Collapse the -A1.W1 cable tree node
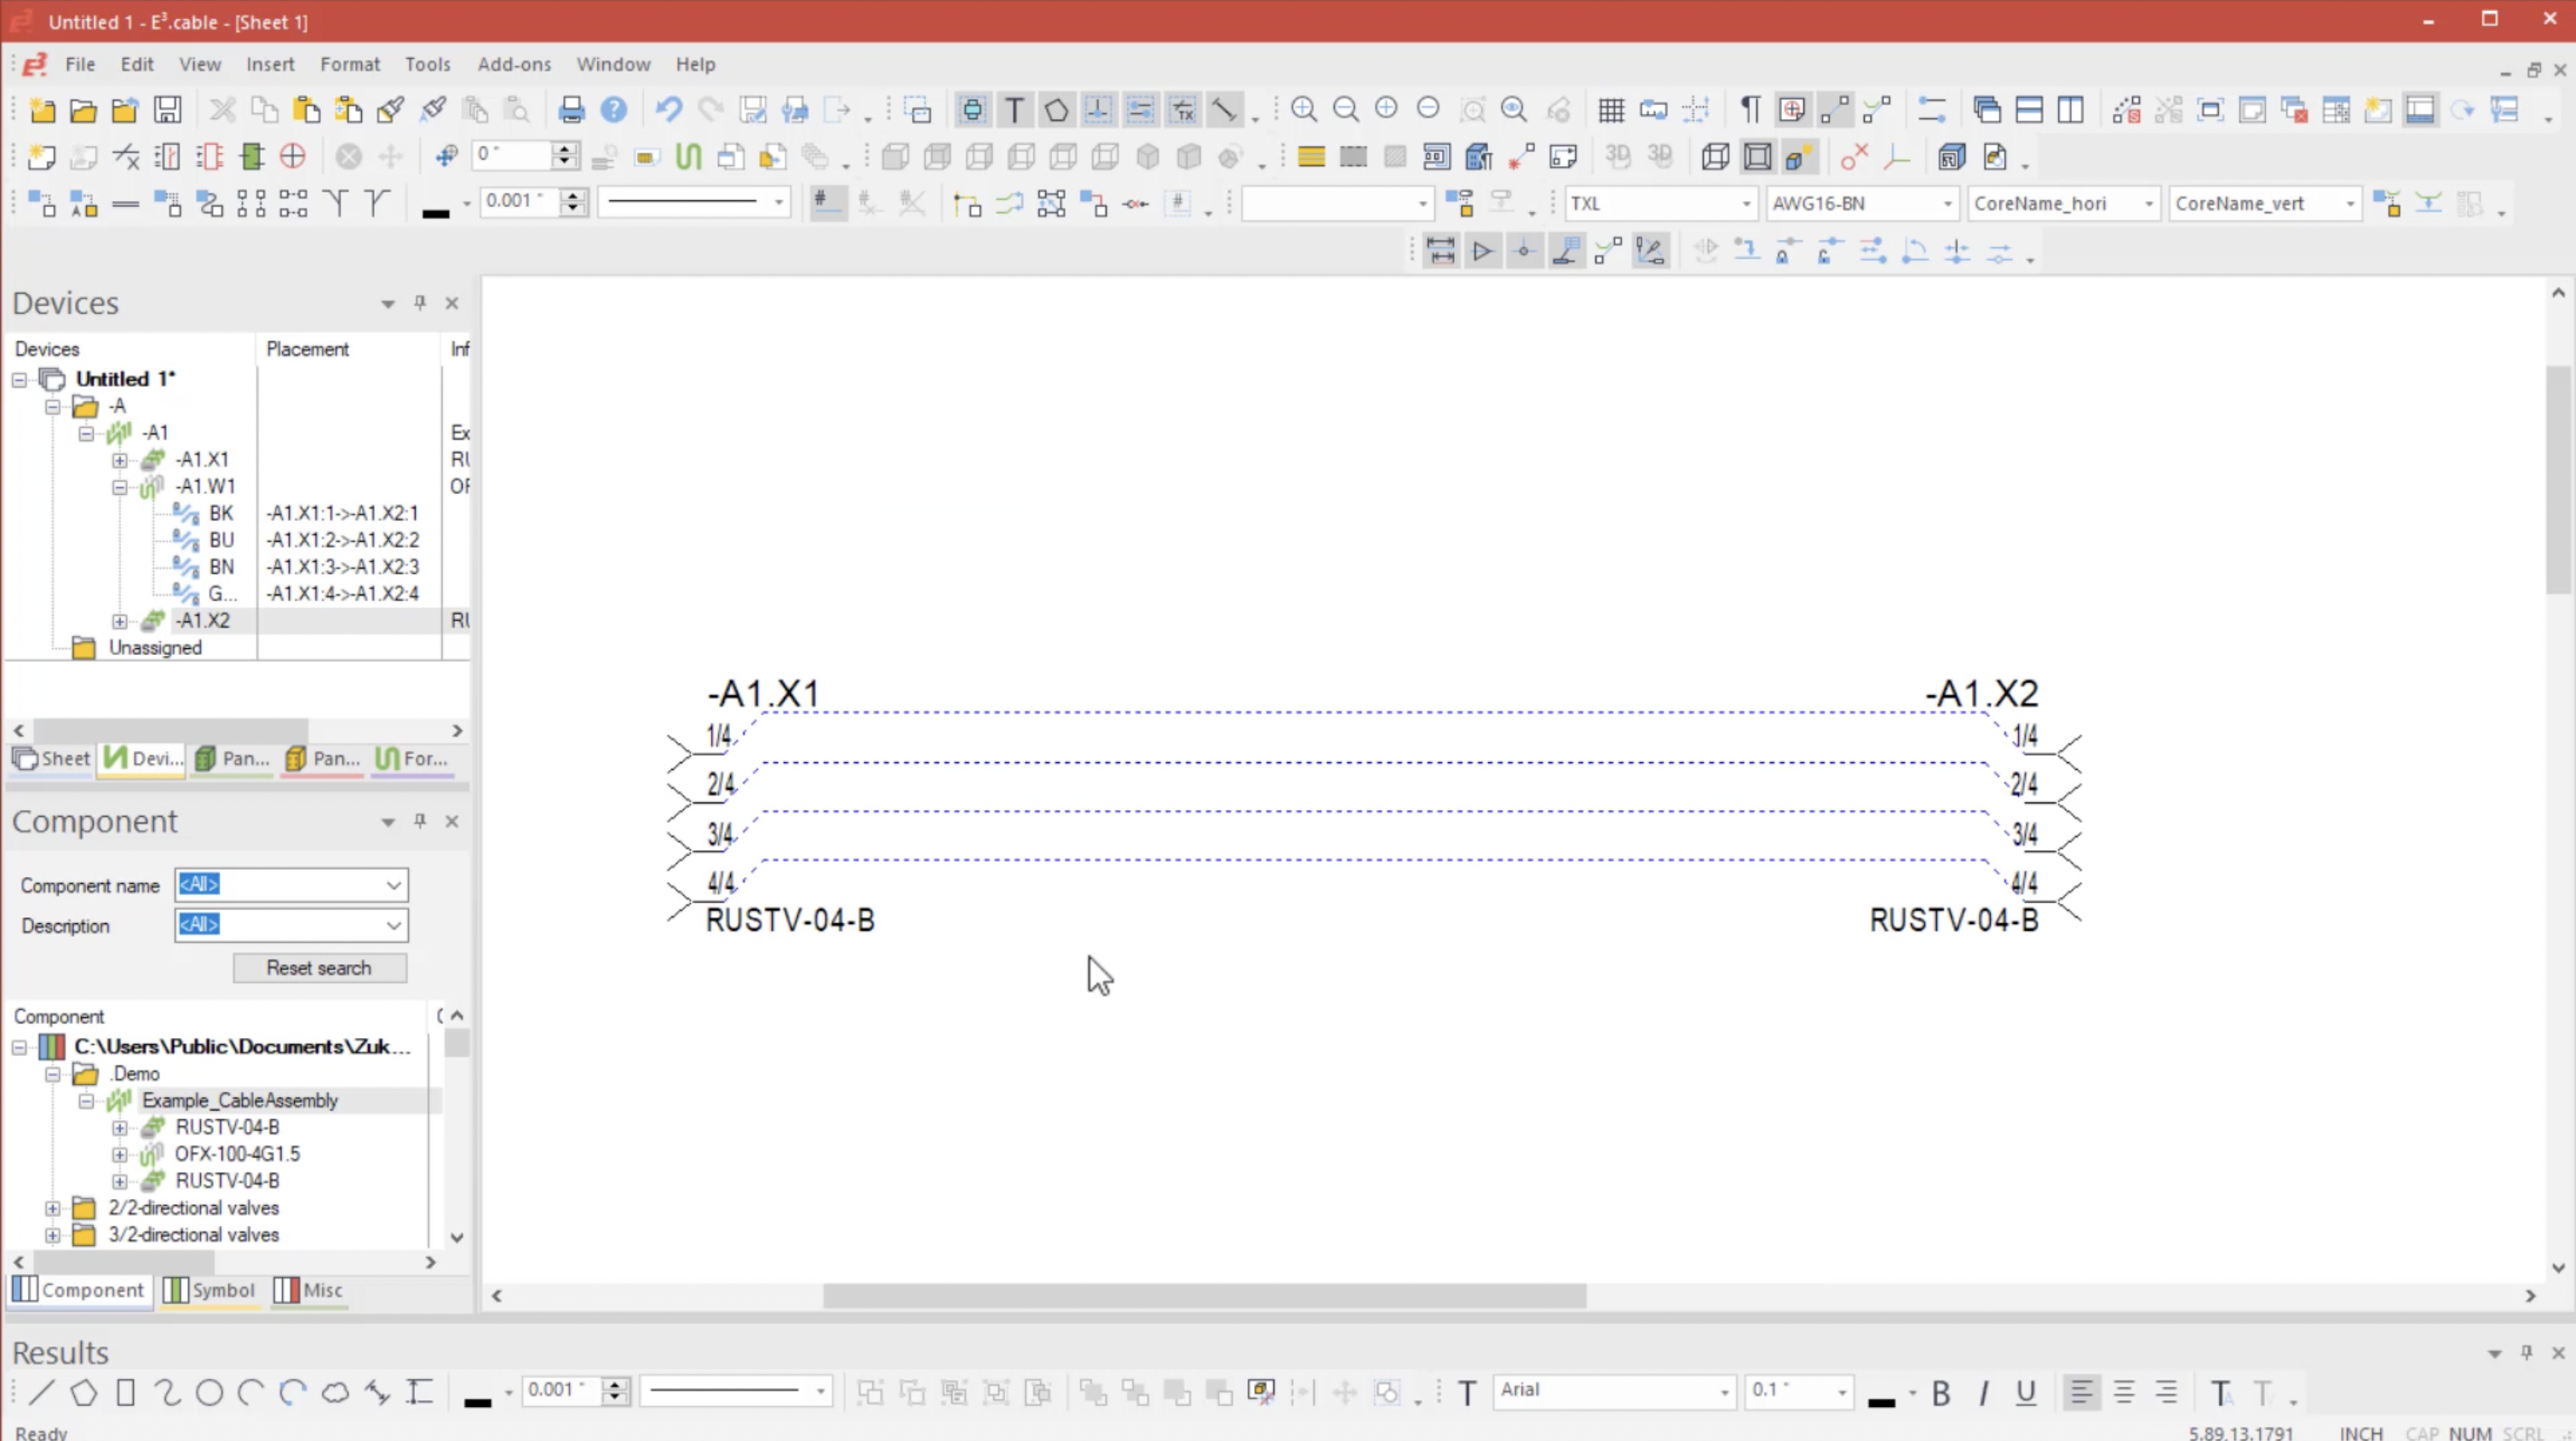 (120, 488)
